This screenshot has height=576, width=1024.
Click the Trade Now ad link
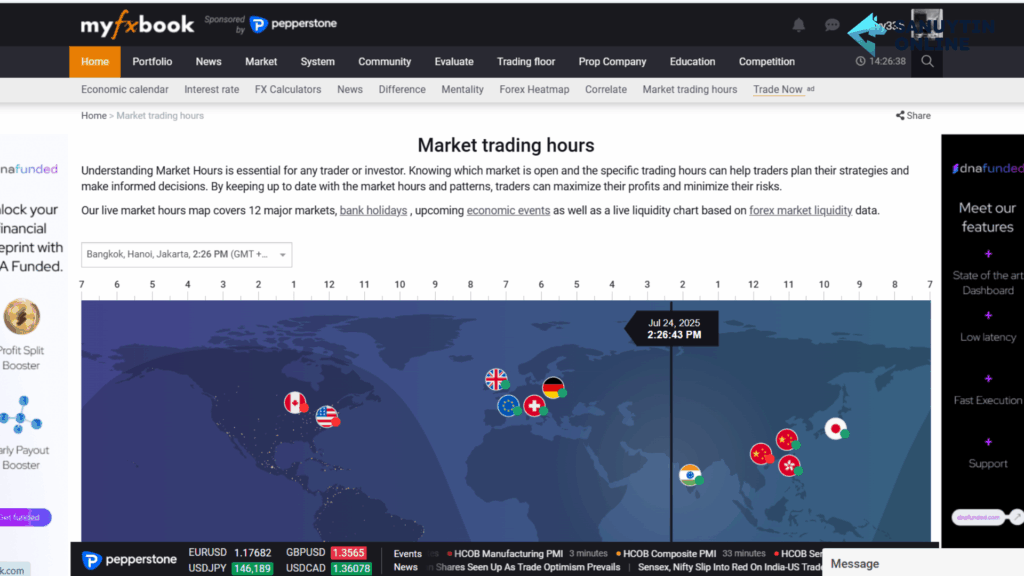(x=778, y=89)
